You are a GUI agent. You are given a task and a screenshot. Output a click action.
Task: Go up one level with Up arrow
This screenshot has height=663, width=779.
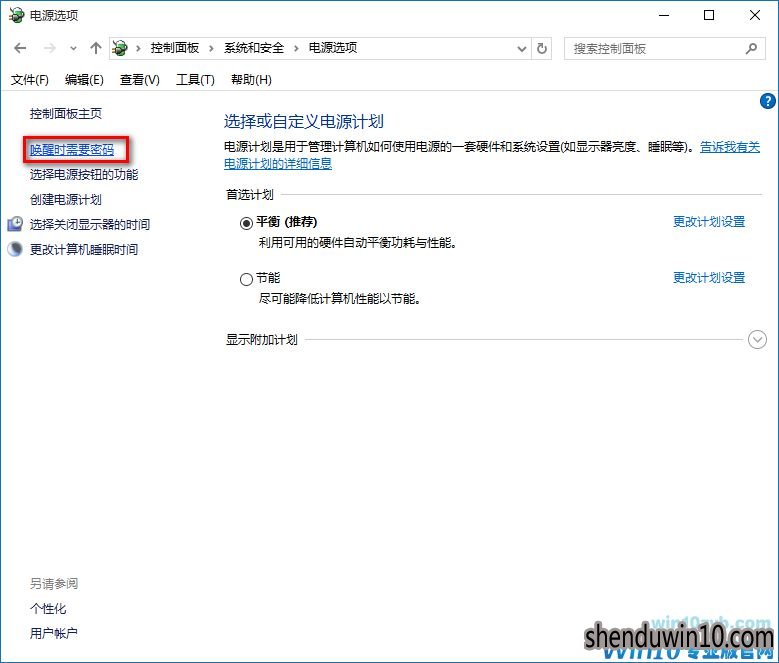pos(95,48)
